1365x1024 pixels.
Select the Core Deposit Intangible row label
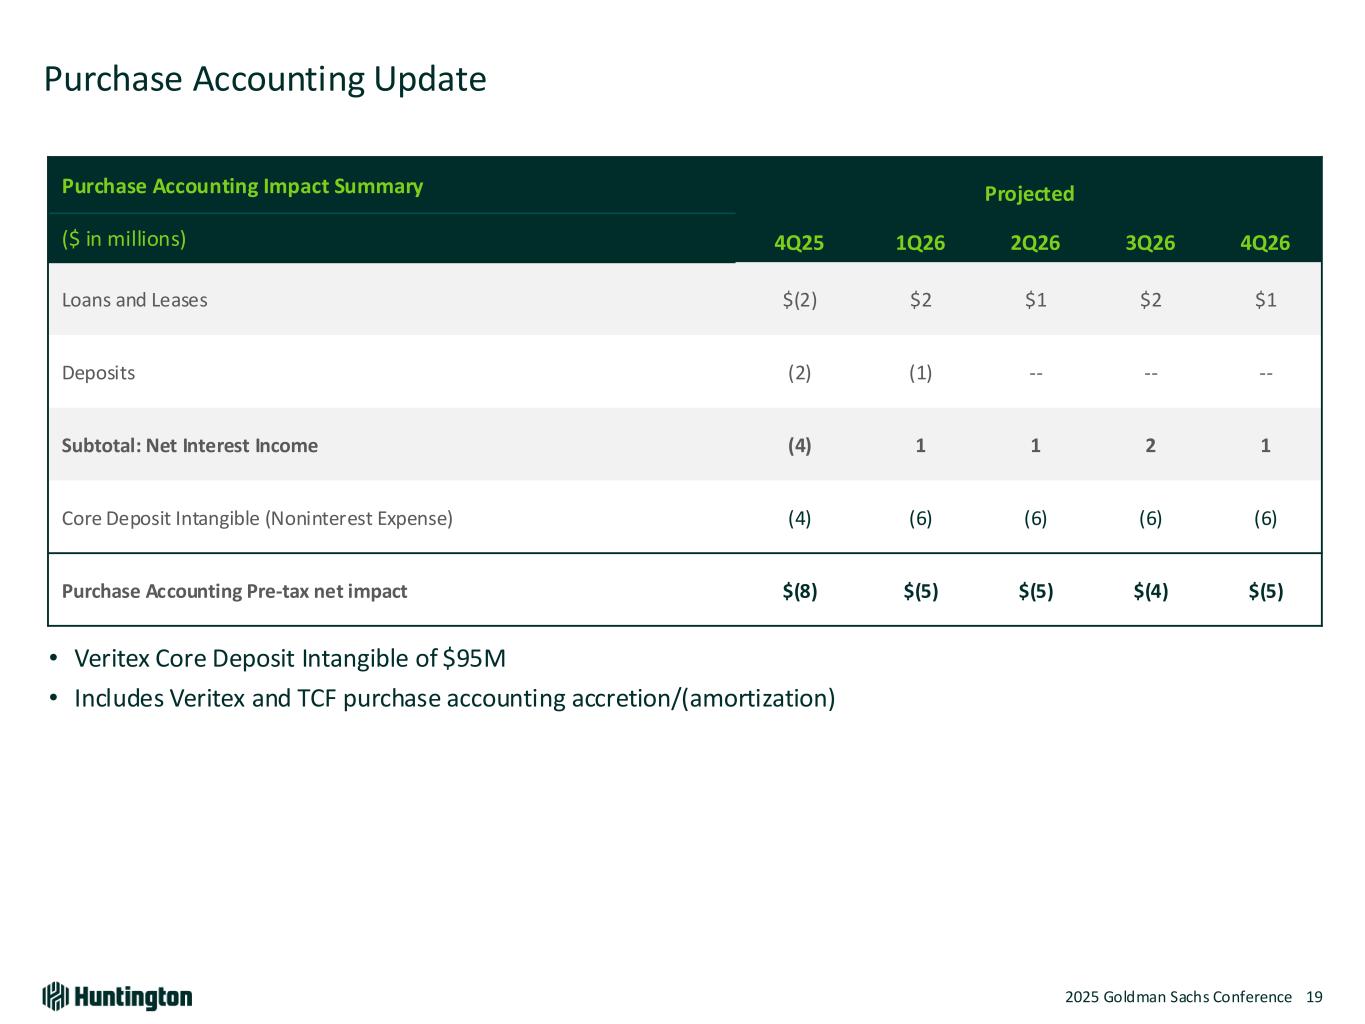(x=257, y=518)
